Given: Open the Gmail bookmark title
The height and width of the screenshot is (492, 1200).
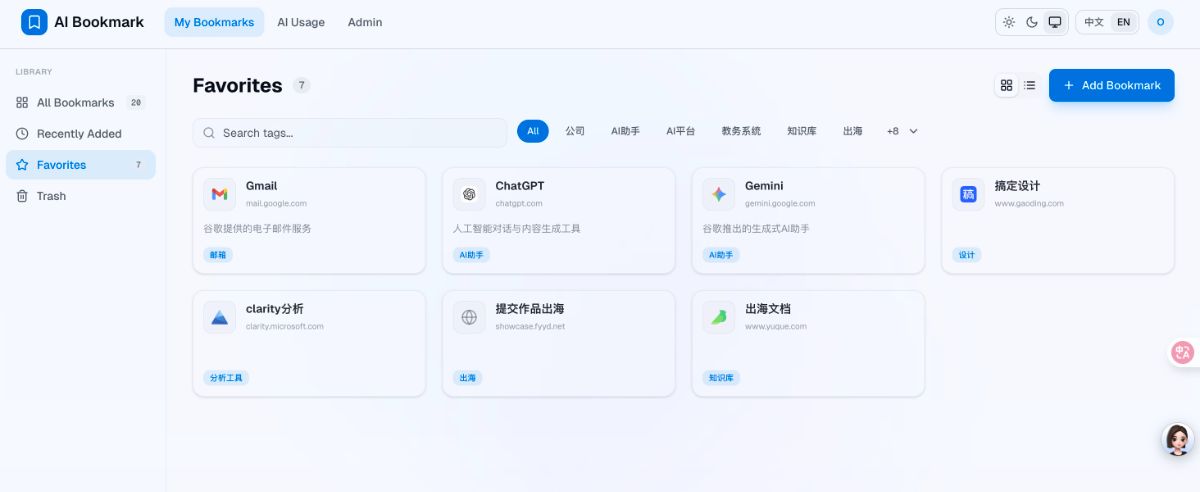Looking at the screenshot, I should [x=261, y=186].
